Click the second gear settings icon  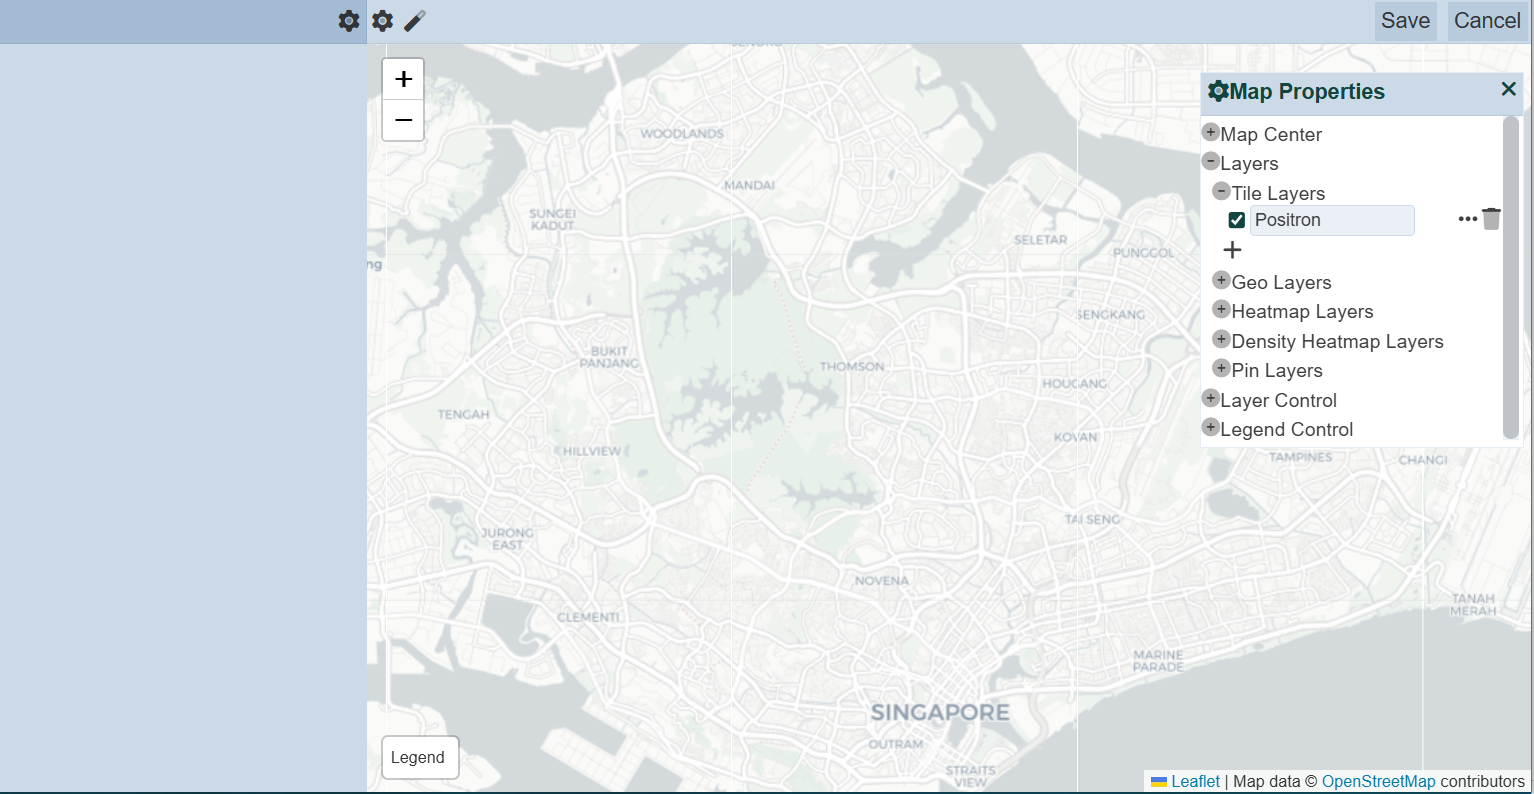point(382,21)
